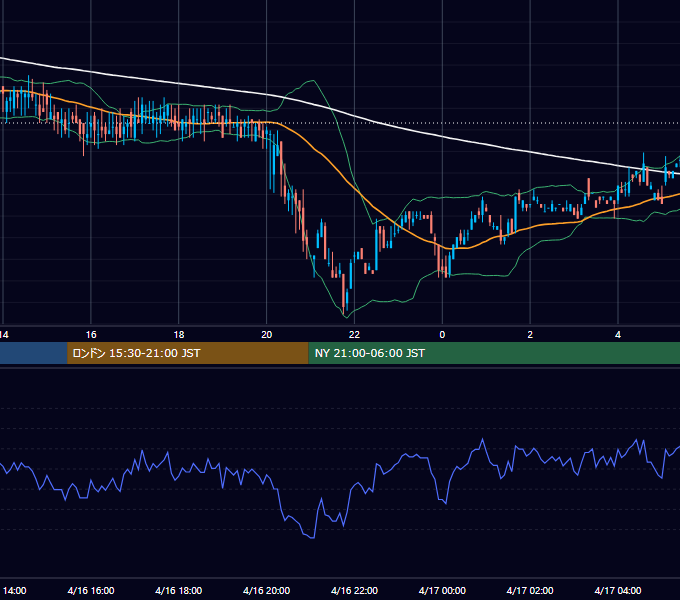Click the 22 label on upper time axis

coord(354,335)
